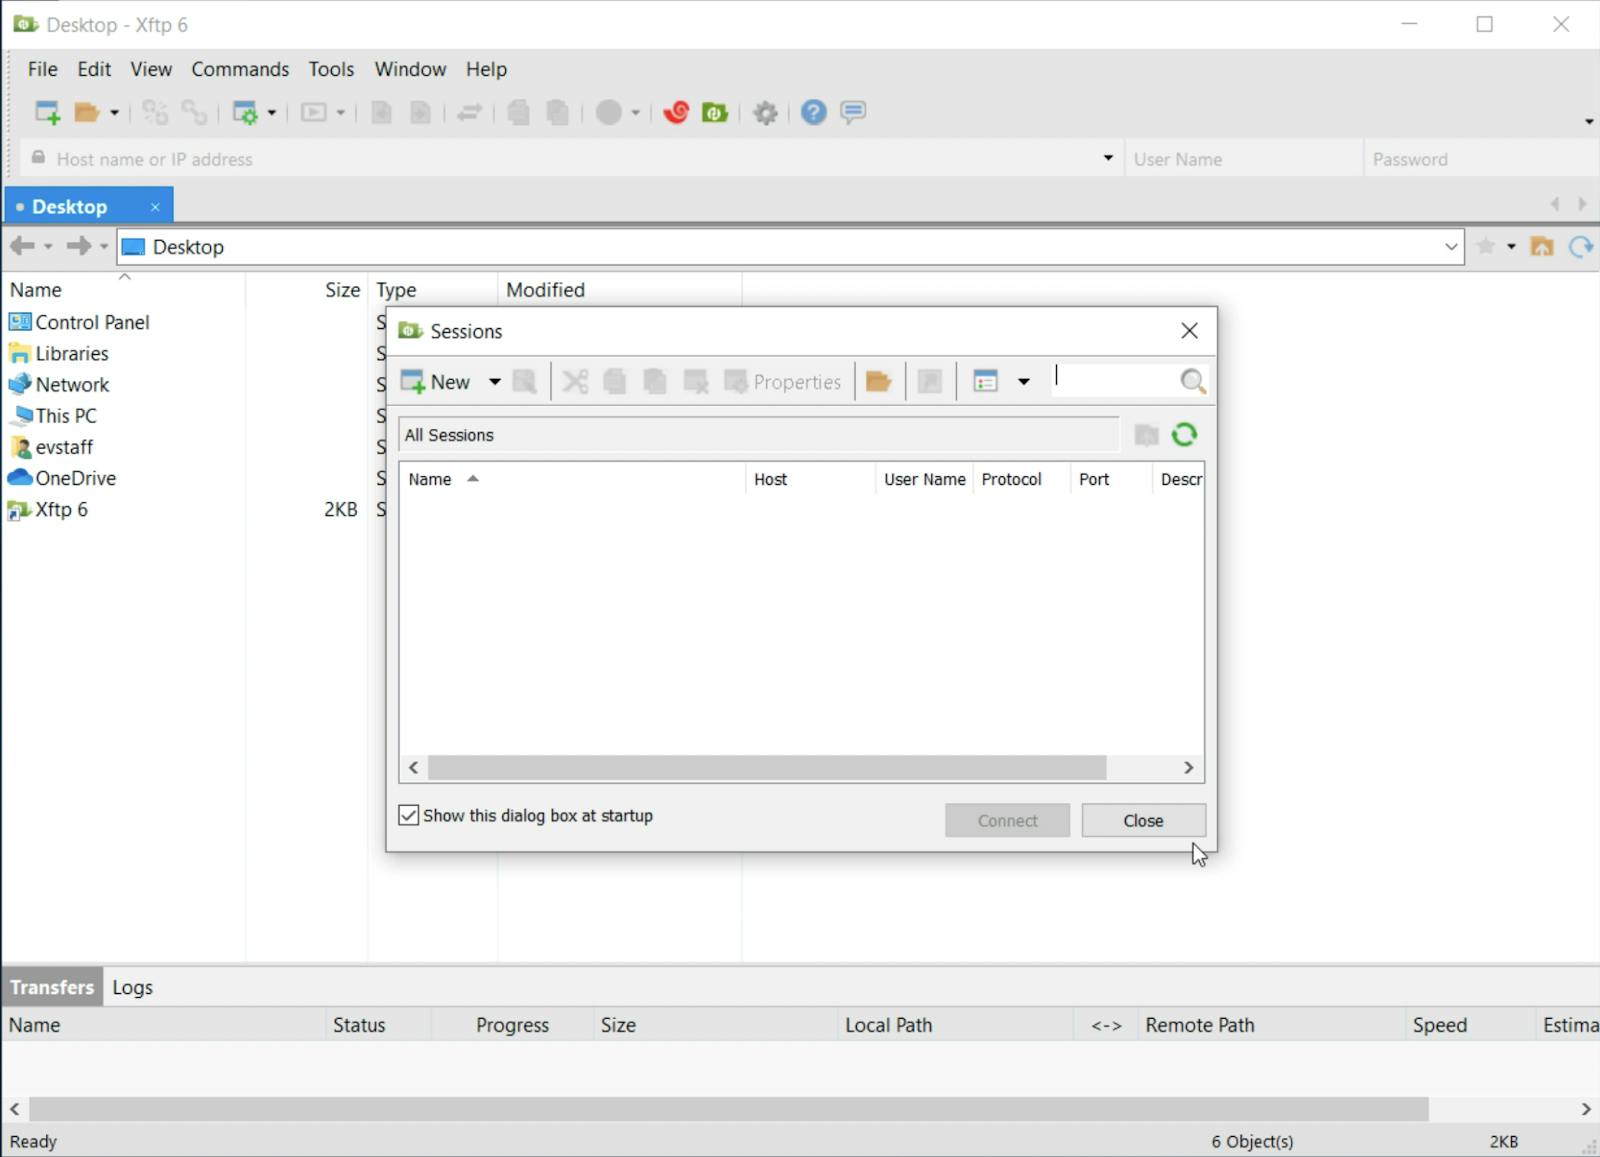Open the dropdown arrow next to favorites star
This screenshot has width=1600, height=1157.
[x=1511, y=247]
